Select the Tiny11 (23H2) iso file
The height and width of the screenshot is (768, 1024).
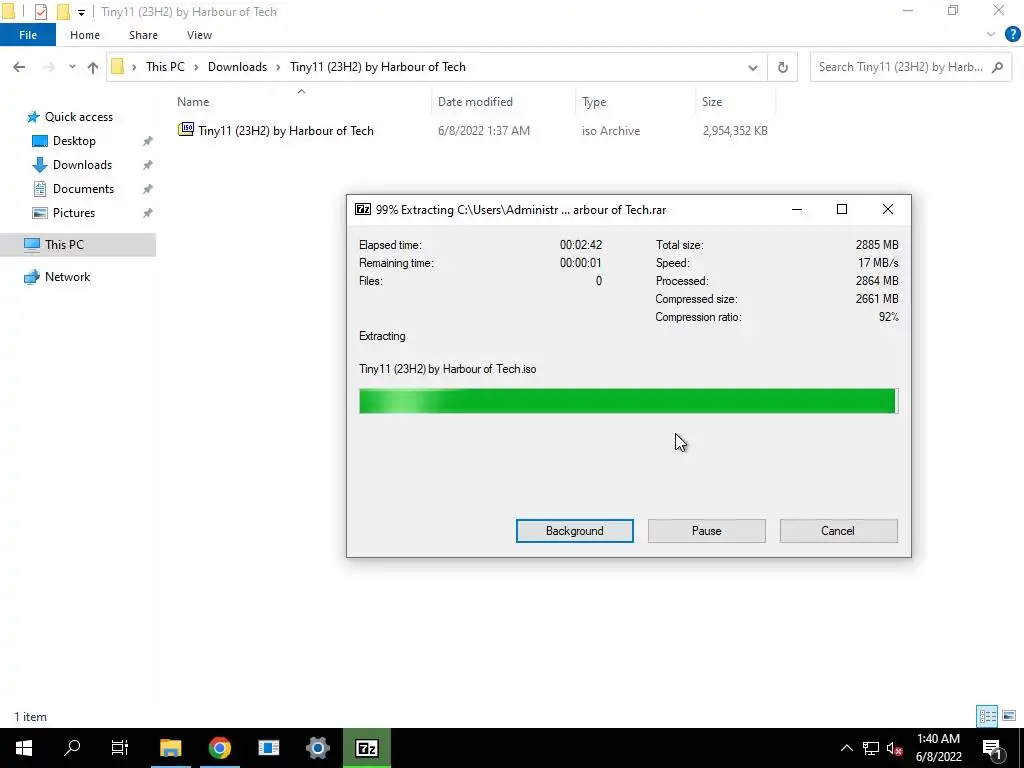(x=286, y=131)
